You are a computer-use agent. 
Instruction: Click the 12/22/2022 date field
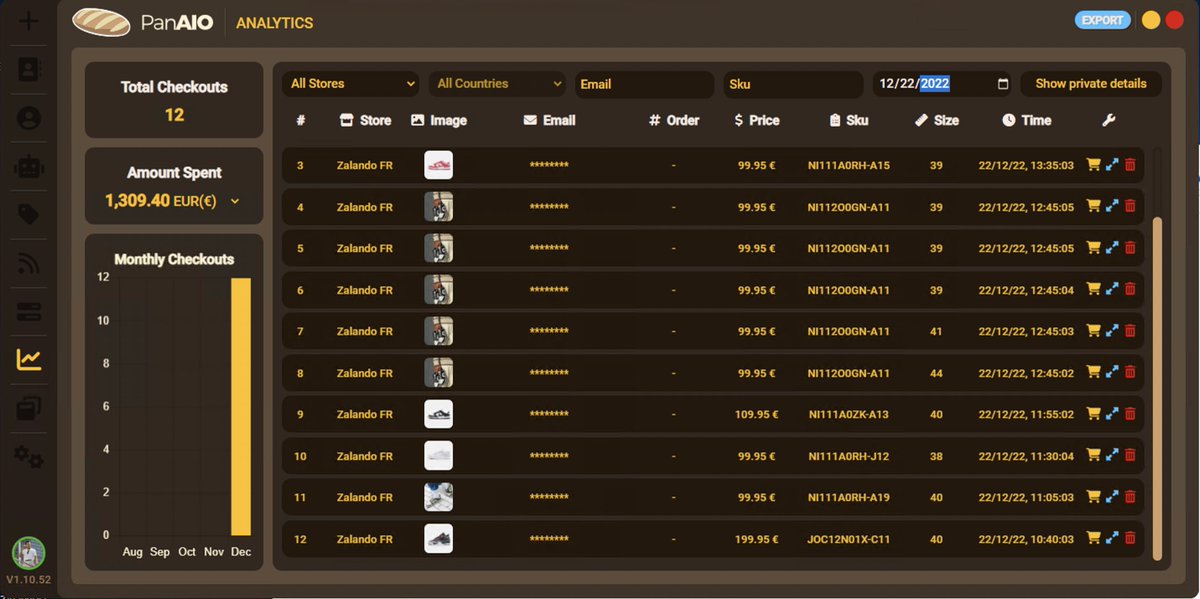point(942,84)
